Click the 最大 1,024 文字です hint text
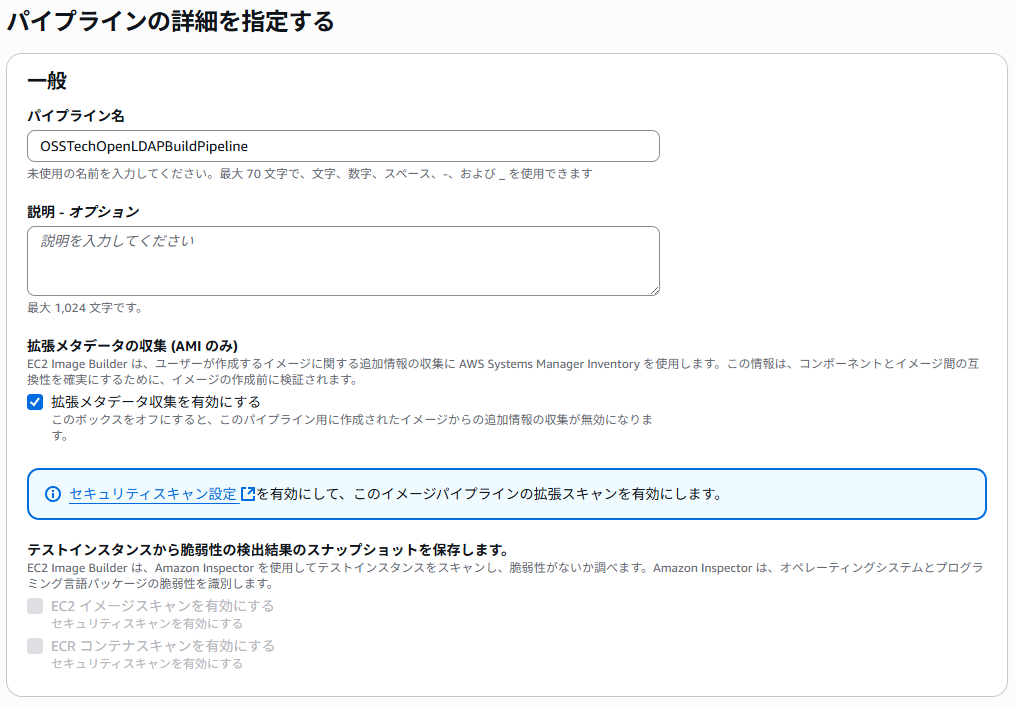 click(85, 308)
